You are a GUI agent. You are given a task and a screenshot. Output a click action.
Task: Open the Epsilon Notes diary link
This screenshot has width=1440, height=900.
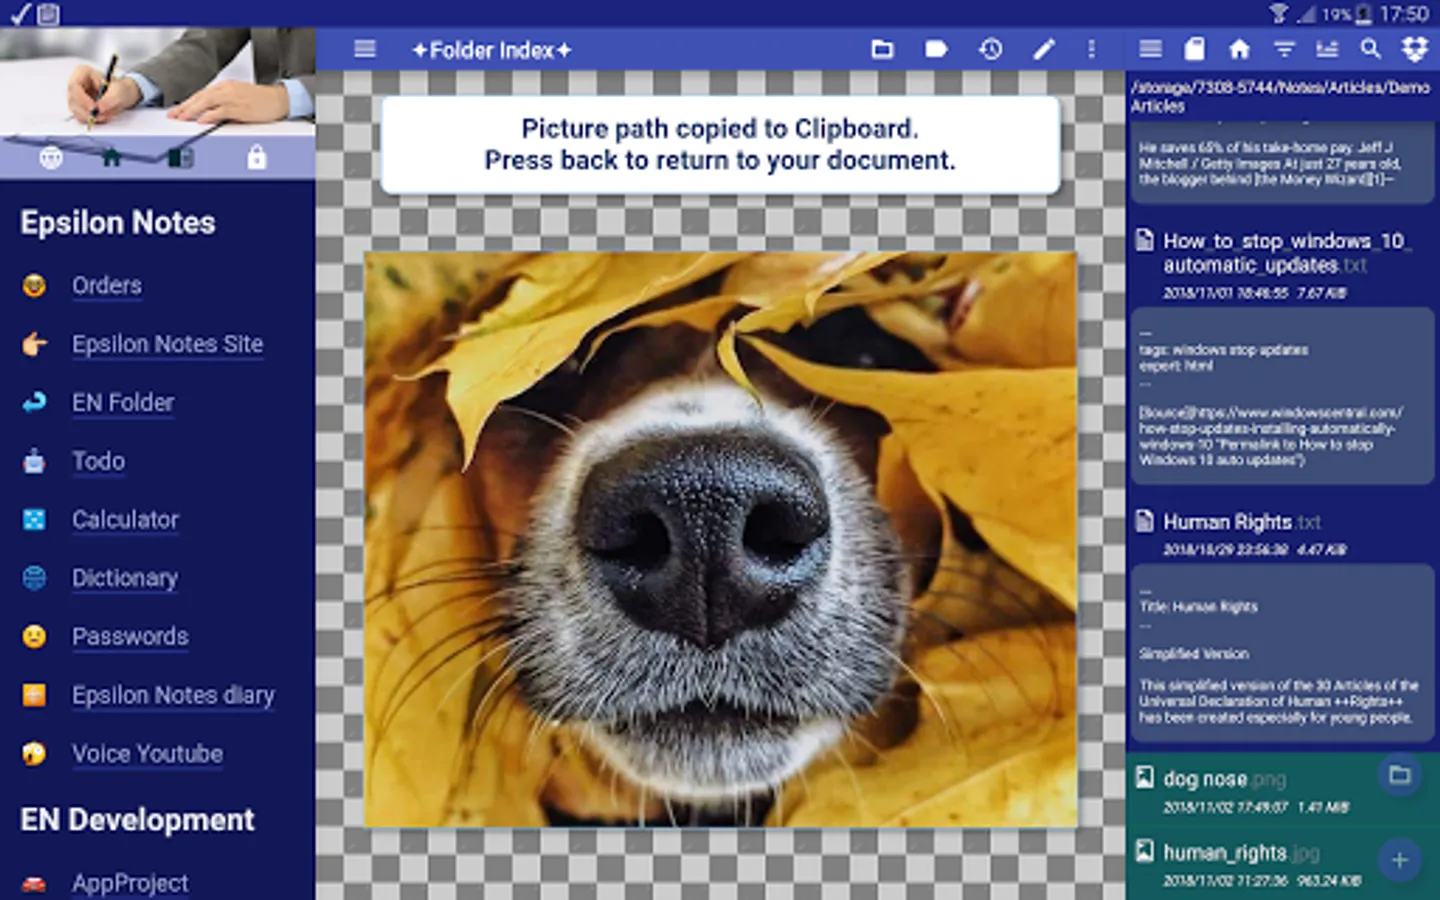point(173,696)
